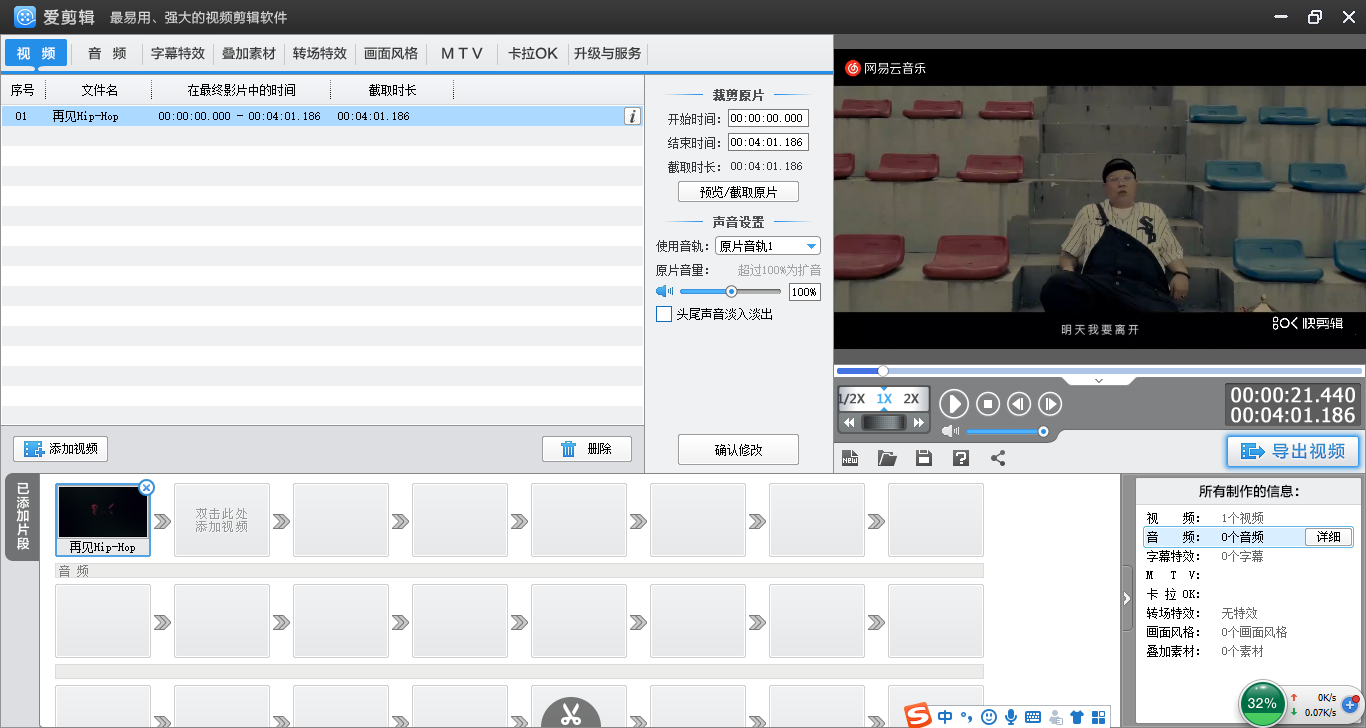The image size is (1366, 728).
Task: Open the 升级与服务 tab
Action: (607, 53)
